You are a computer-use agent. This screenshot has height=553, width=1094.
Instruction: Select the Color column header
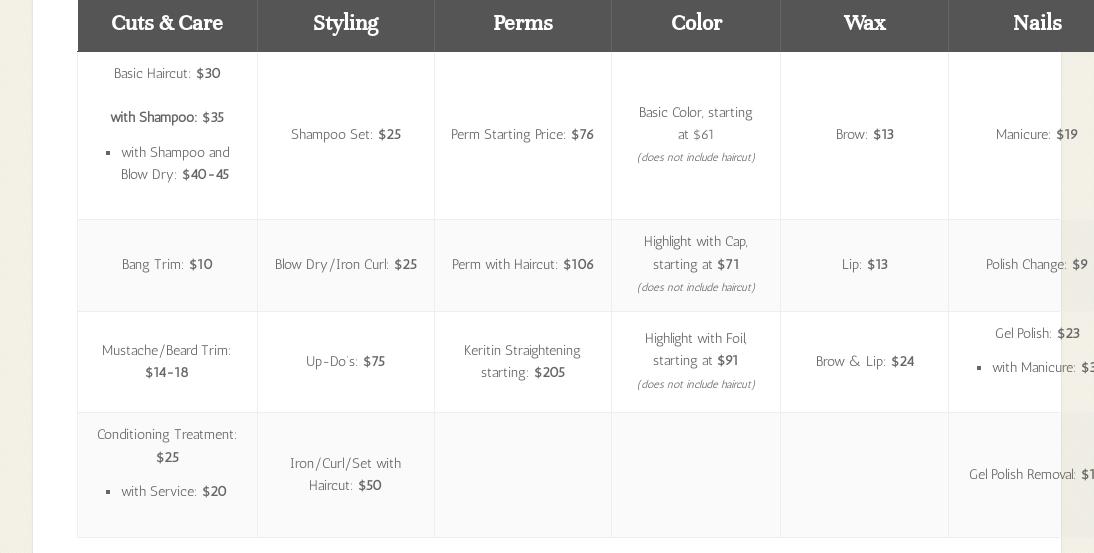click(696, 23)
